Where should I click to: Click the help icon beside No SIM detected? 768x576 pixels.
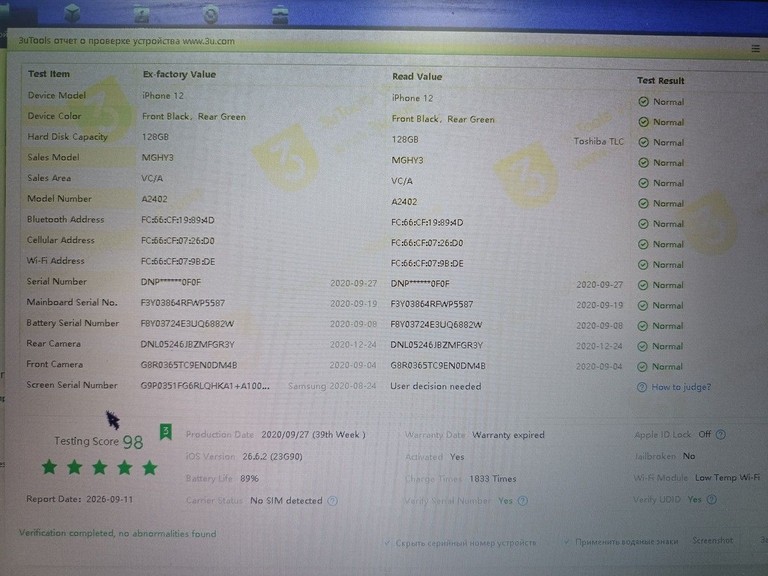(333, 501)
